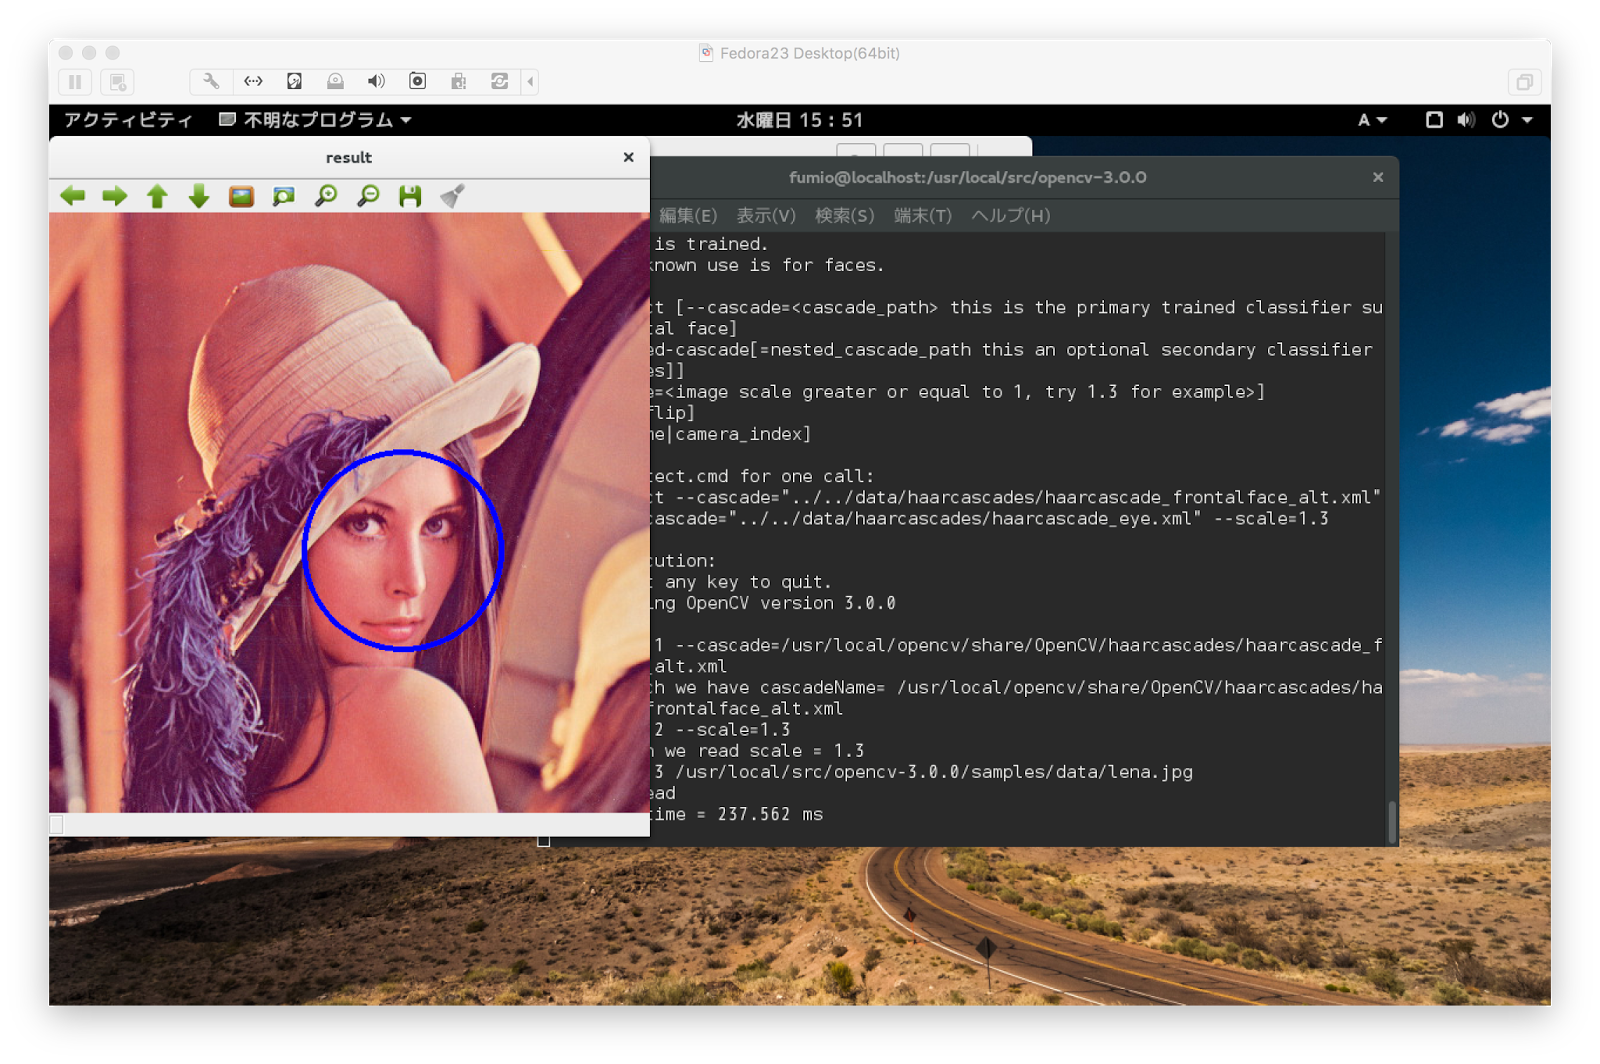Open the ヘルプ(H) terminal menu
This screenshot has height=1064, width=1600.
[1010, 216]
